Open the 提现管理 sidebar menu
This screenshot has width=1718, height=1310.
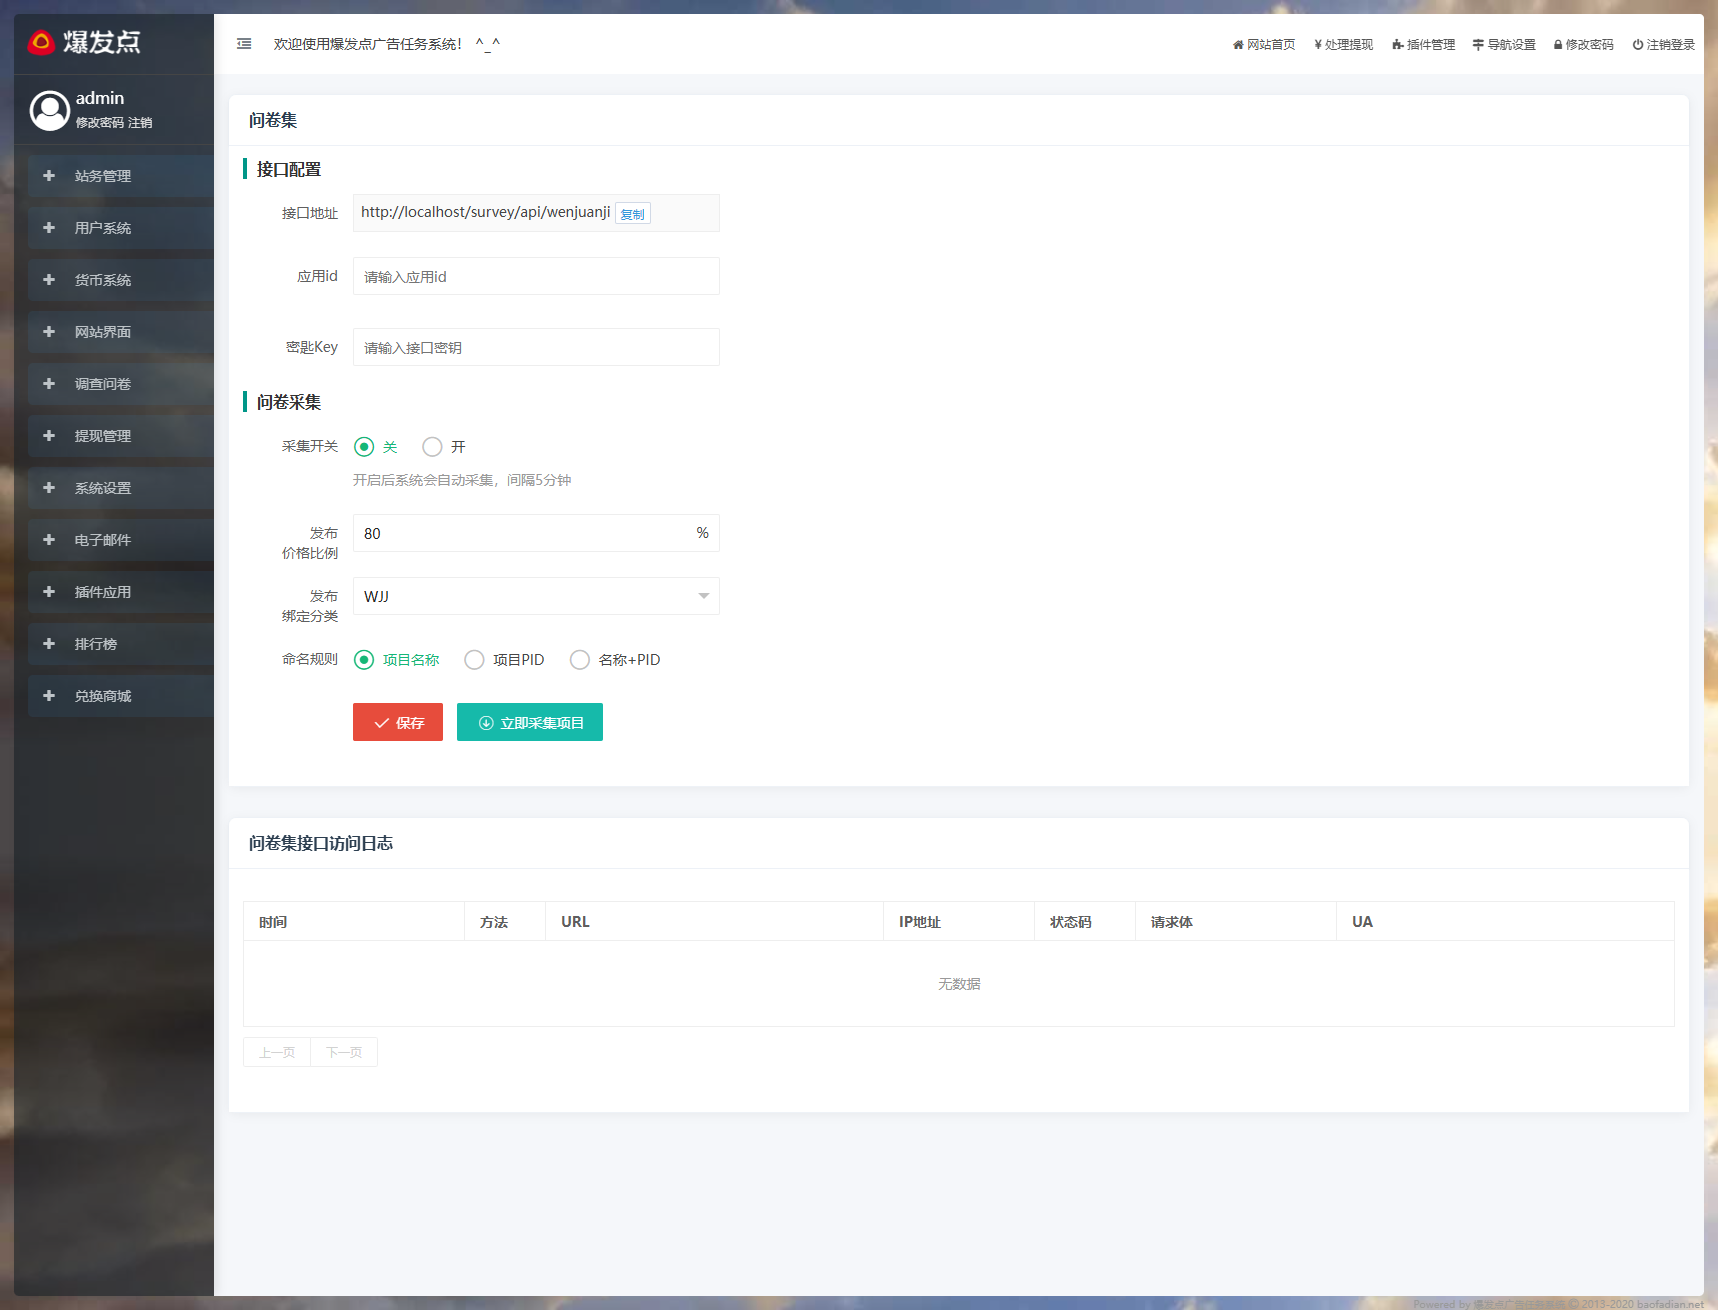(103, 436)
